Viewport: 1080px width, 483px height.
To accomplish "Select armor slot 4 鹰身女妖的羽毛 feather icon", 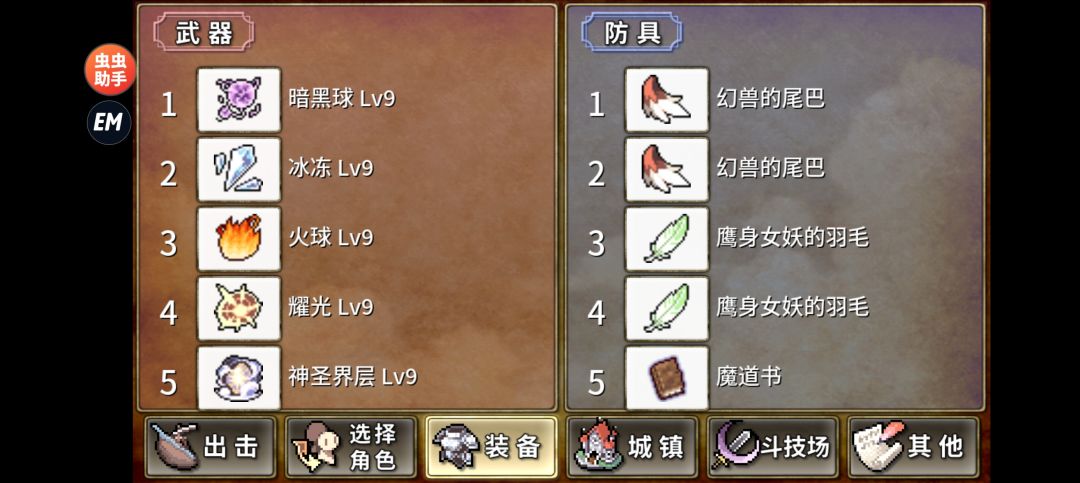I will pyautogui.click(x=667, y=309).
